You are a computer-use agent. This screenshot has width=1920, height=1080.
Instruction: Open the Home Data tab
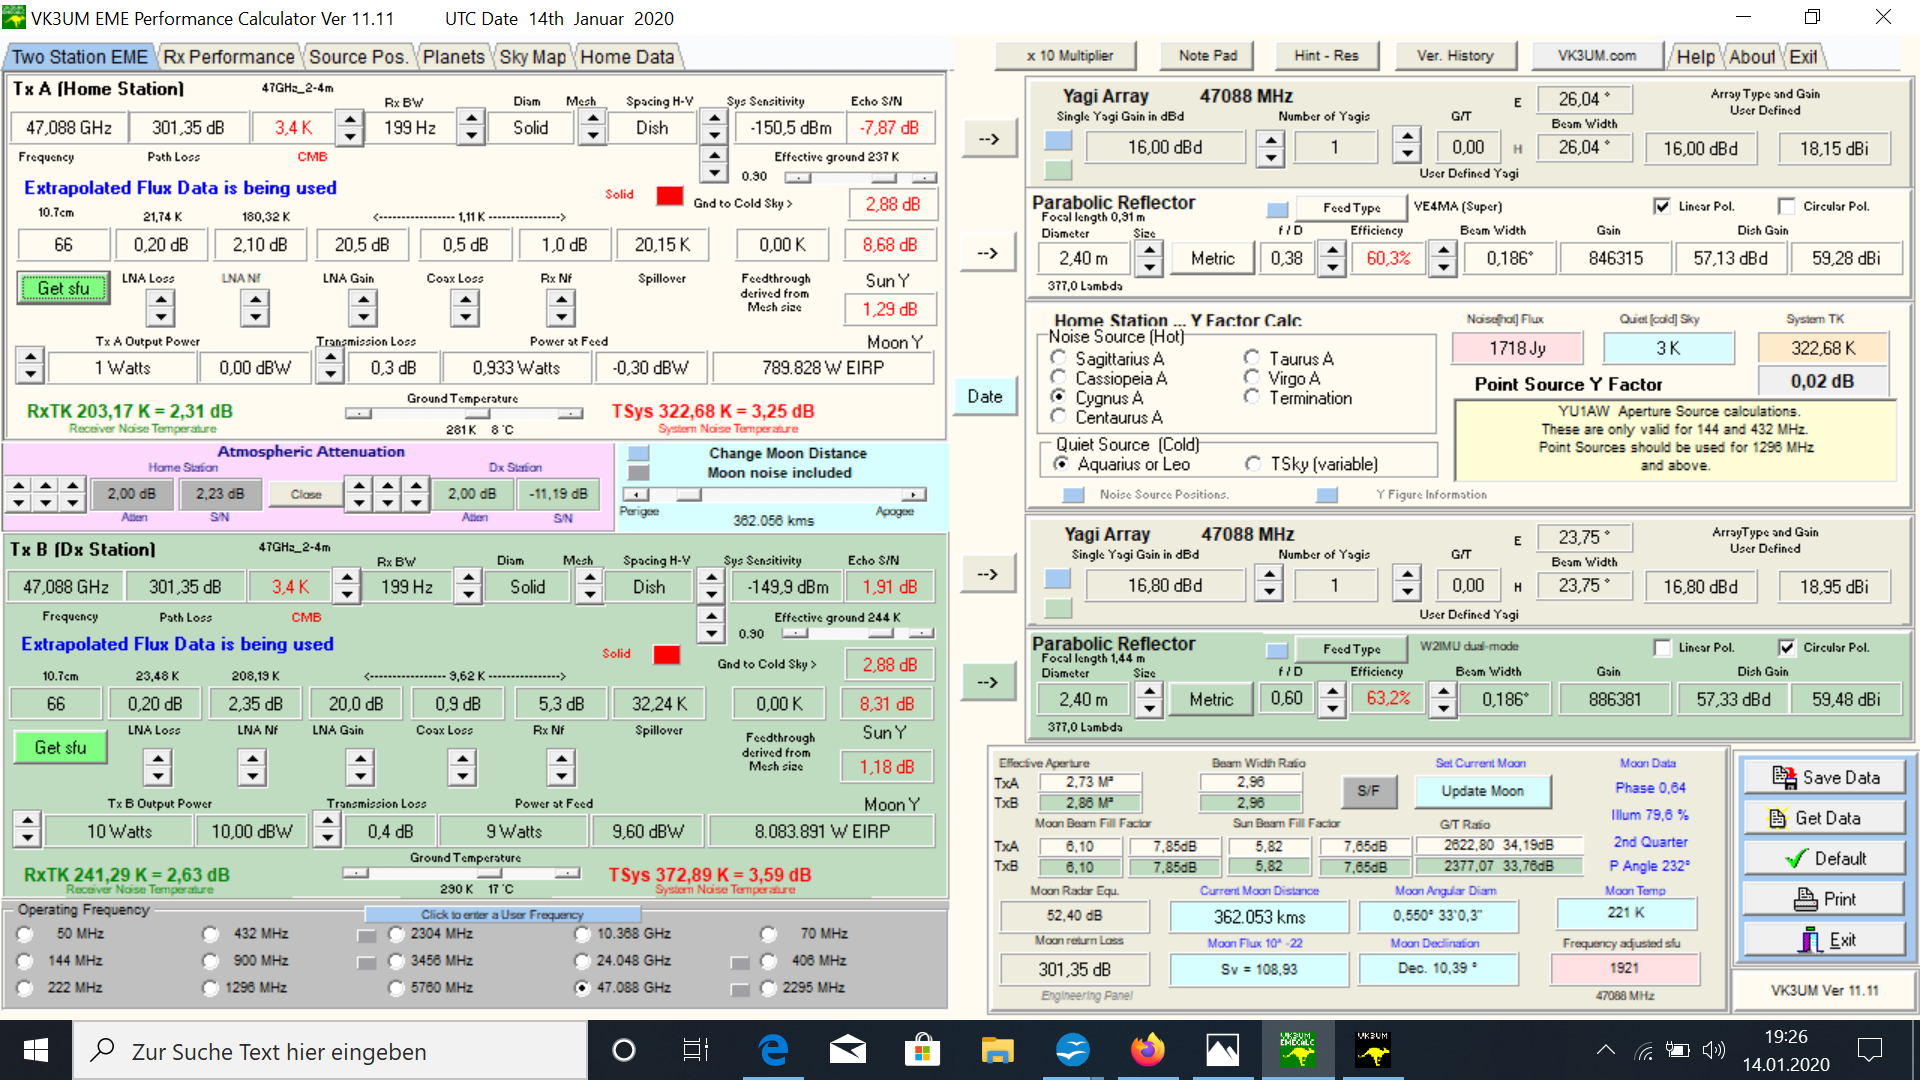pos(627,57)
